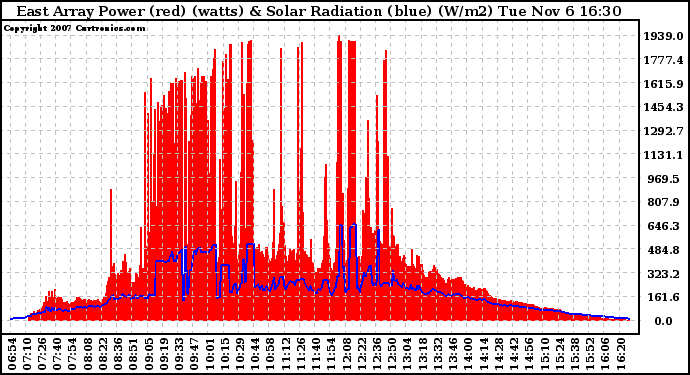690x375 pixels.
Task: Click the 11:12 time label
Action: tap(286, 354)
